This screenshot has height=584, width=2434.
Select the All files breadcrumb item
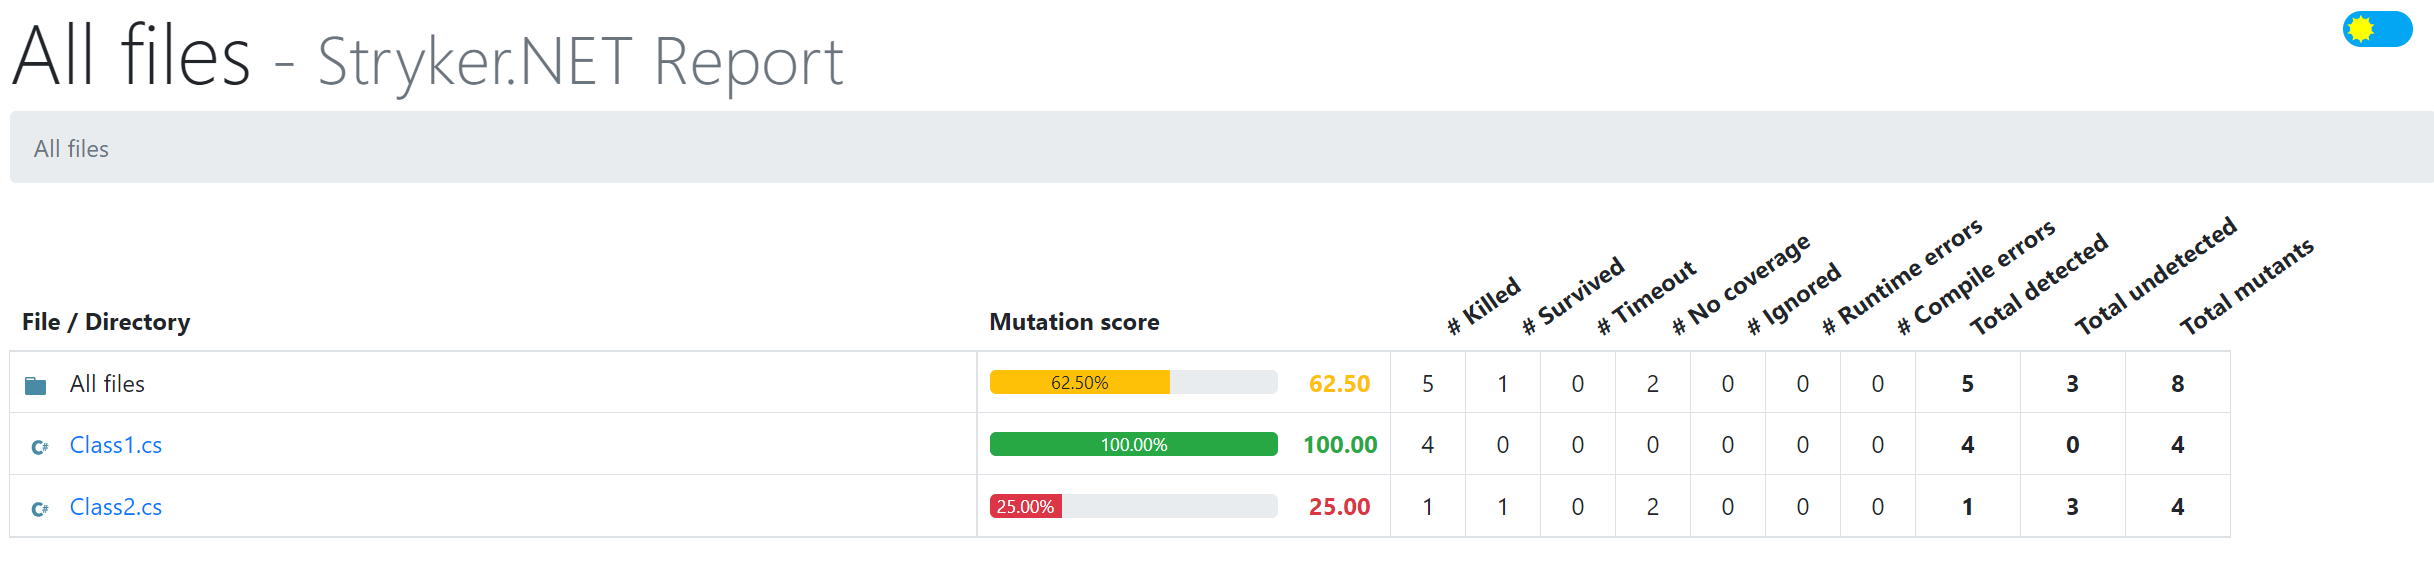tap(71, 149)
